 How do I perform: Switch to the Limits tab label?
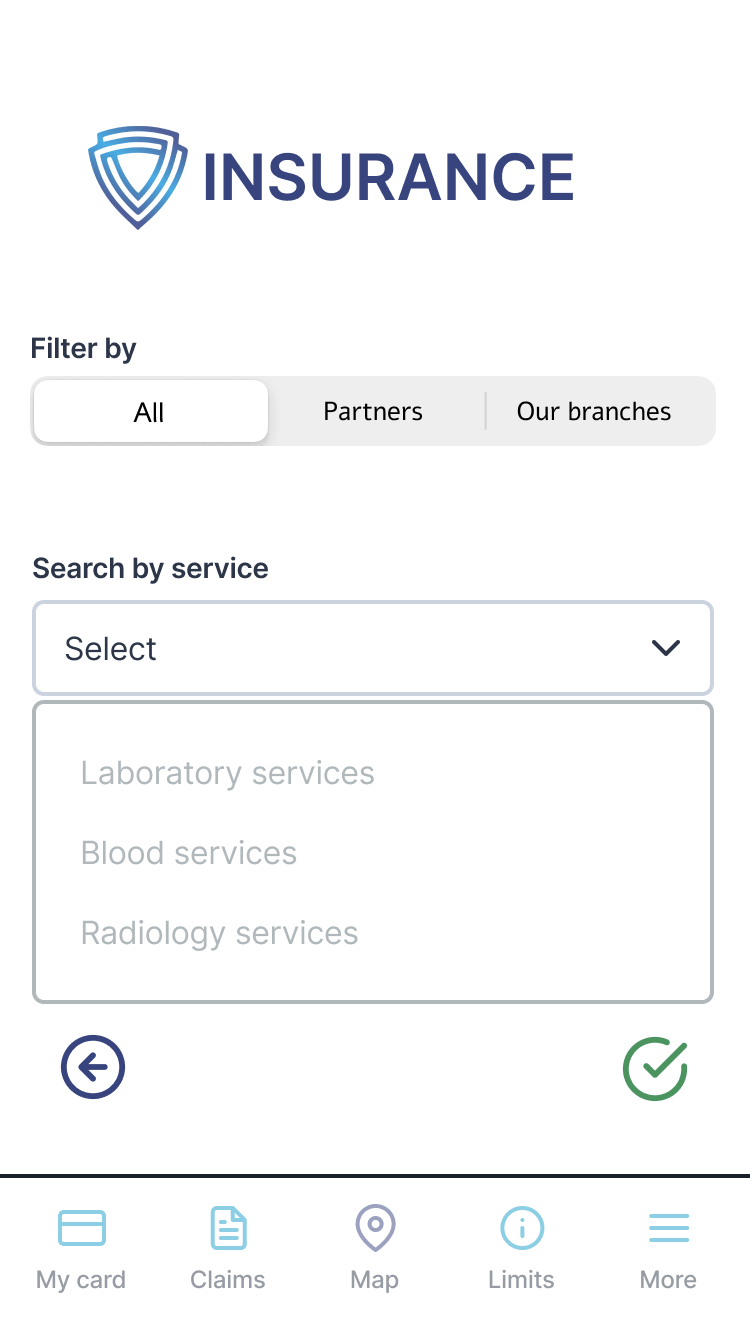(521, 1280)
